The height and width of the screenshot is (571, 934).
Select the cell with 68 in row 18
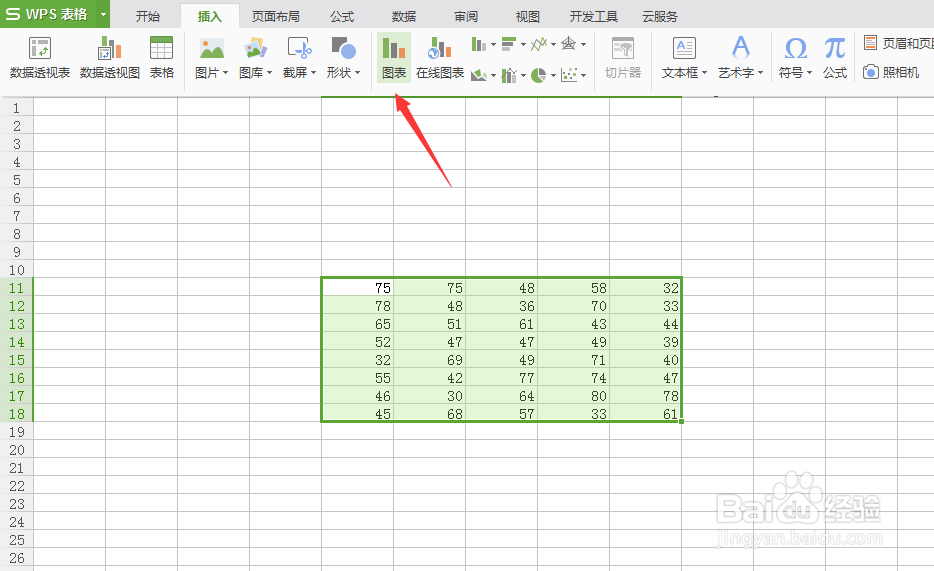click(x=429, y=413)
